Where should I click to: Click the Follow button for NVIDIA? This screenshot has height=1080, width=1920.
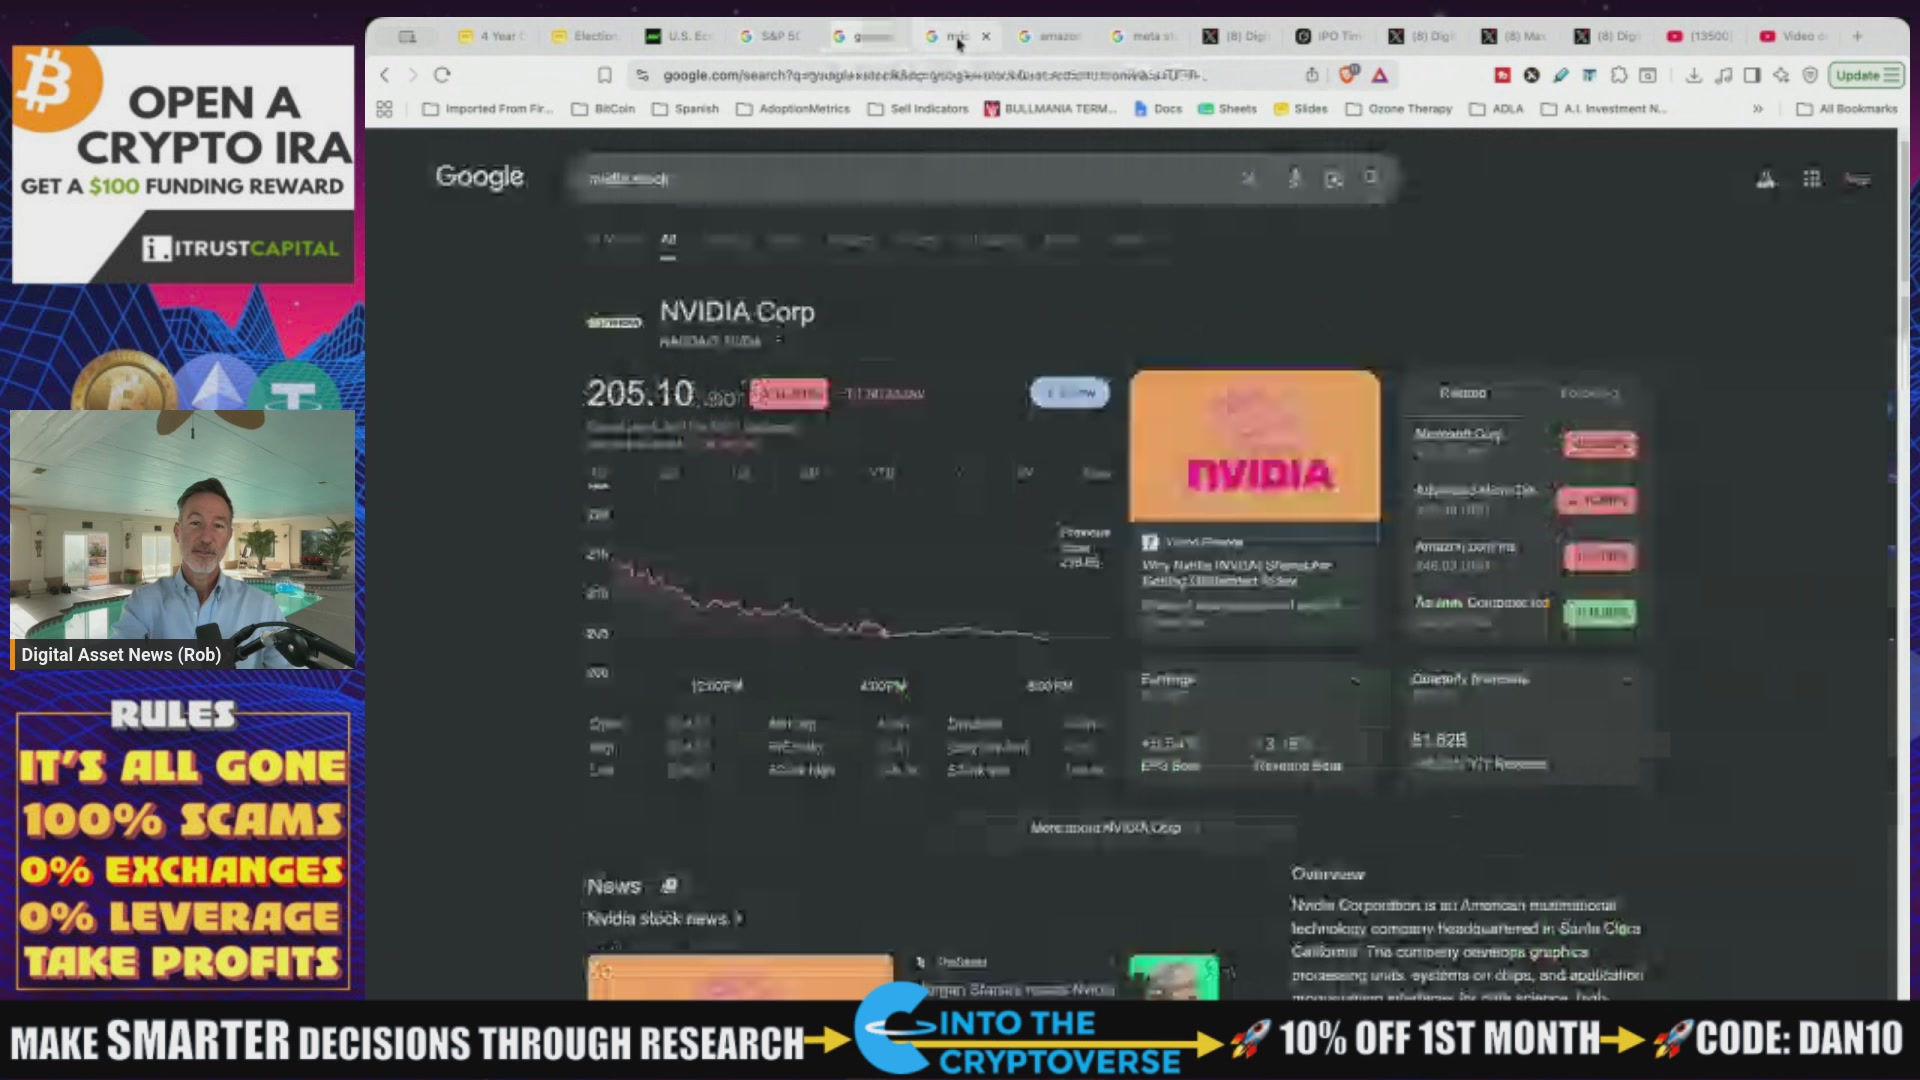1070,393
